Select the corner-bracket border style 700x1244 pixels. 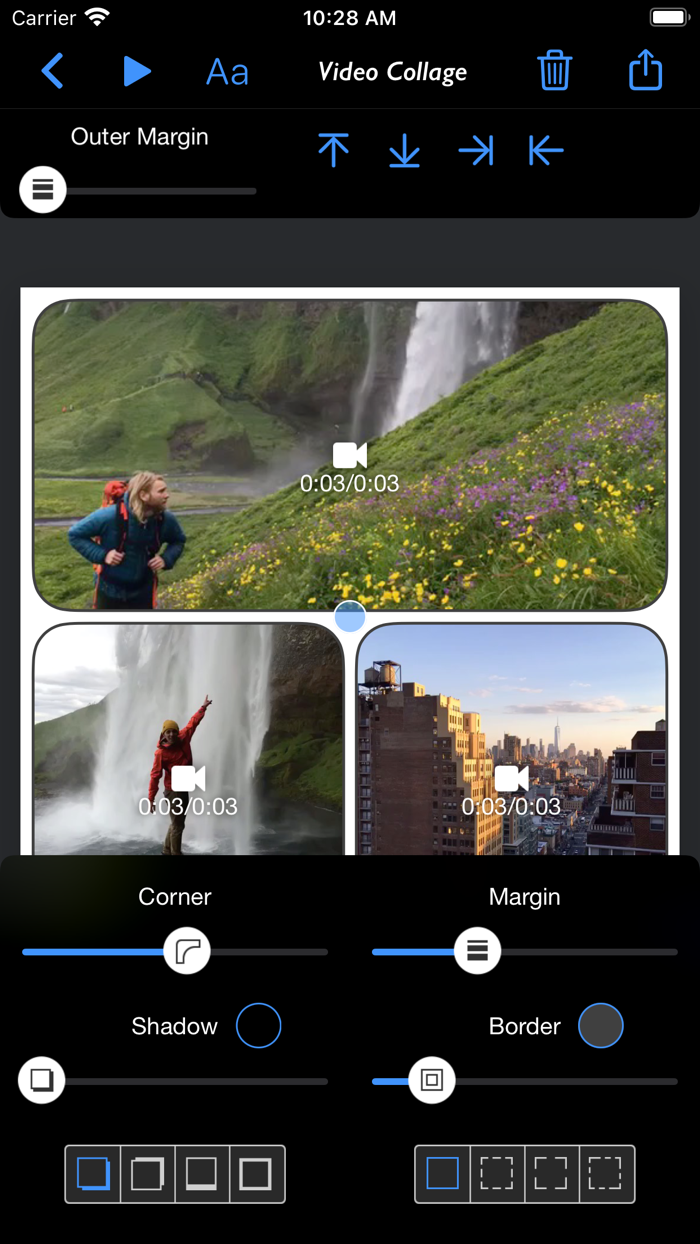pos(551,1174)
